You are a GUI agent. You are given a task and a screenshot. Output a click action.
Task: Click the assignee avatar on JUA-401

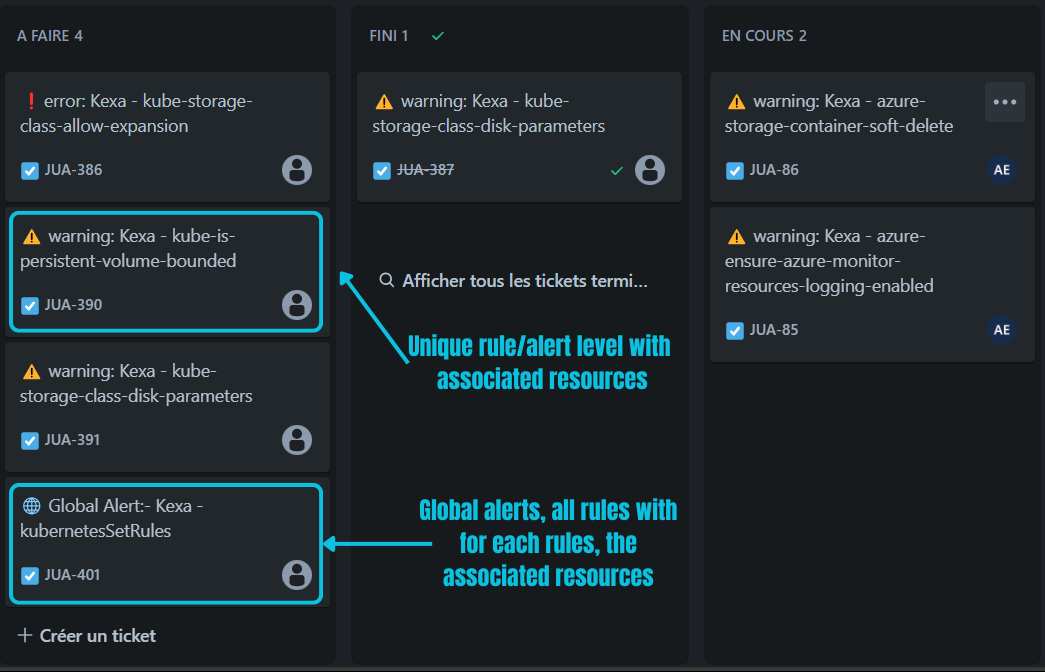(297, 575)
